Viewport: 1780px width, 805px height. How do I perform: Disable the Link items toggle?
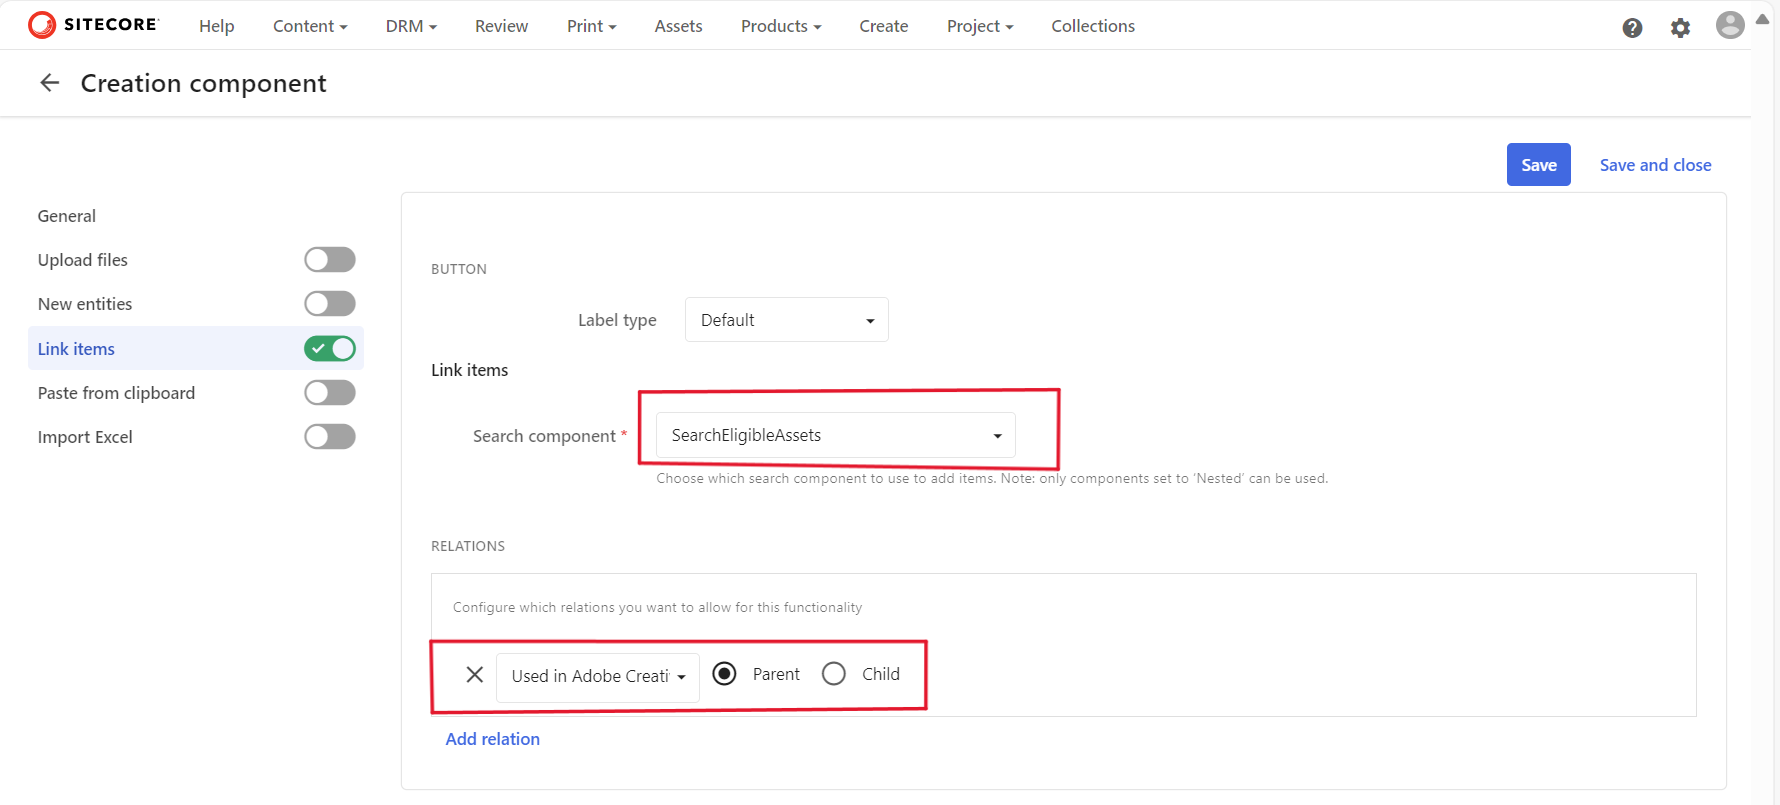tap(329, 348)
